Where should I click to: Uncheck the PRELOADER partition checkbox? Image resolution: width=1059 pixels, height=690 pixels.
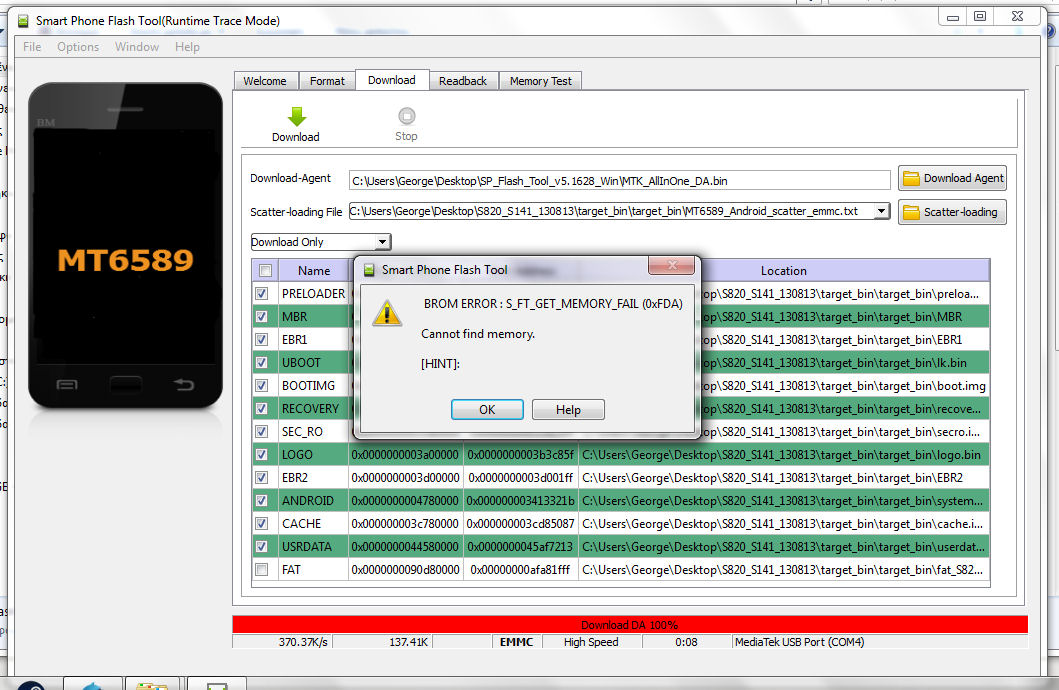pos(262,294)
